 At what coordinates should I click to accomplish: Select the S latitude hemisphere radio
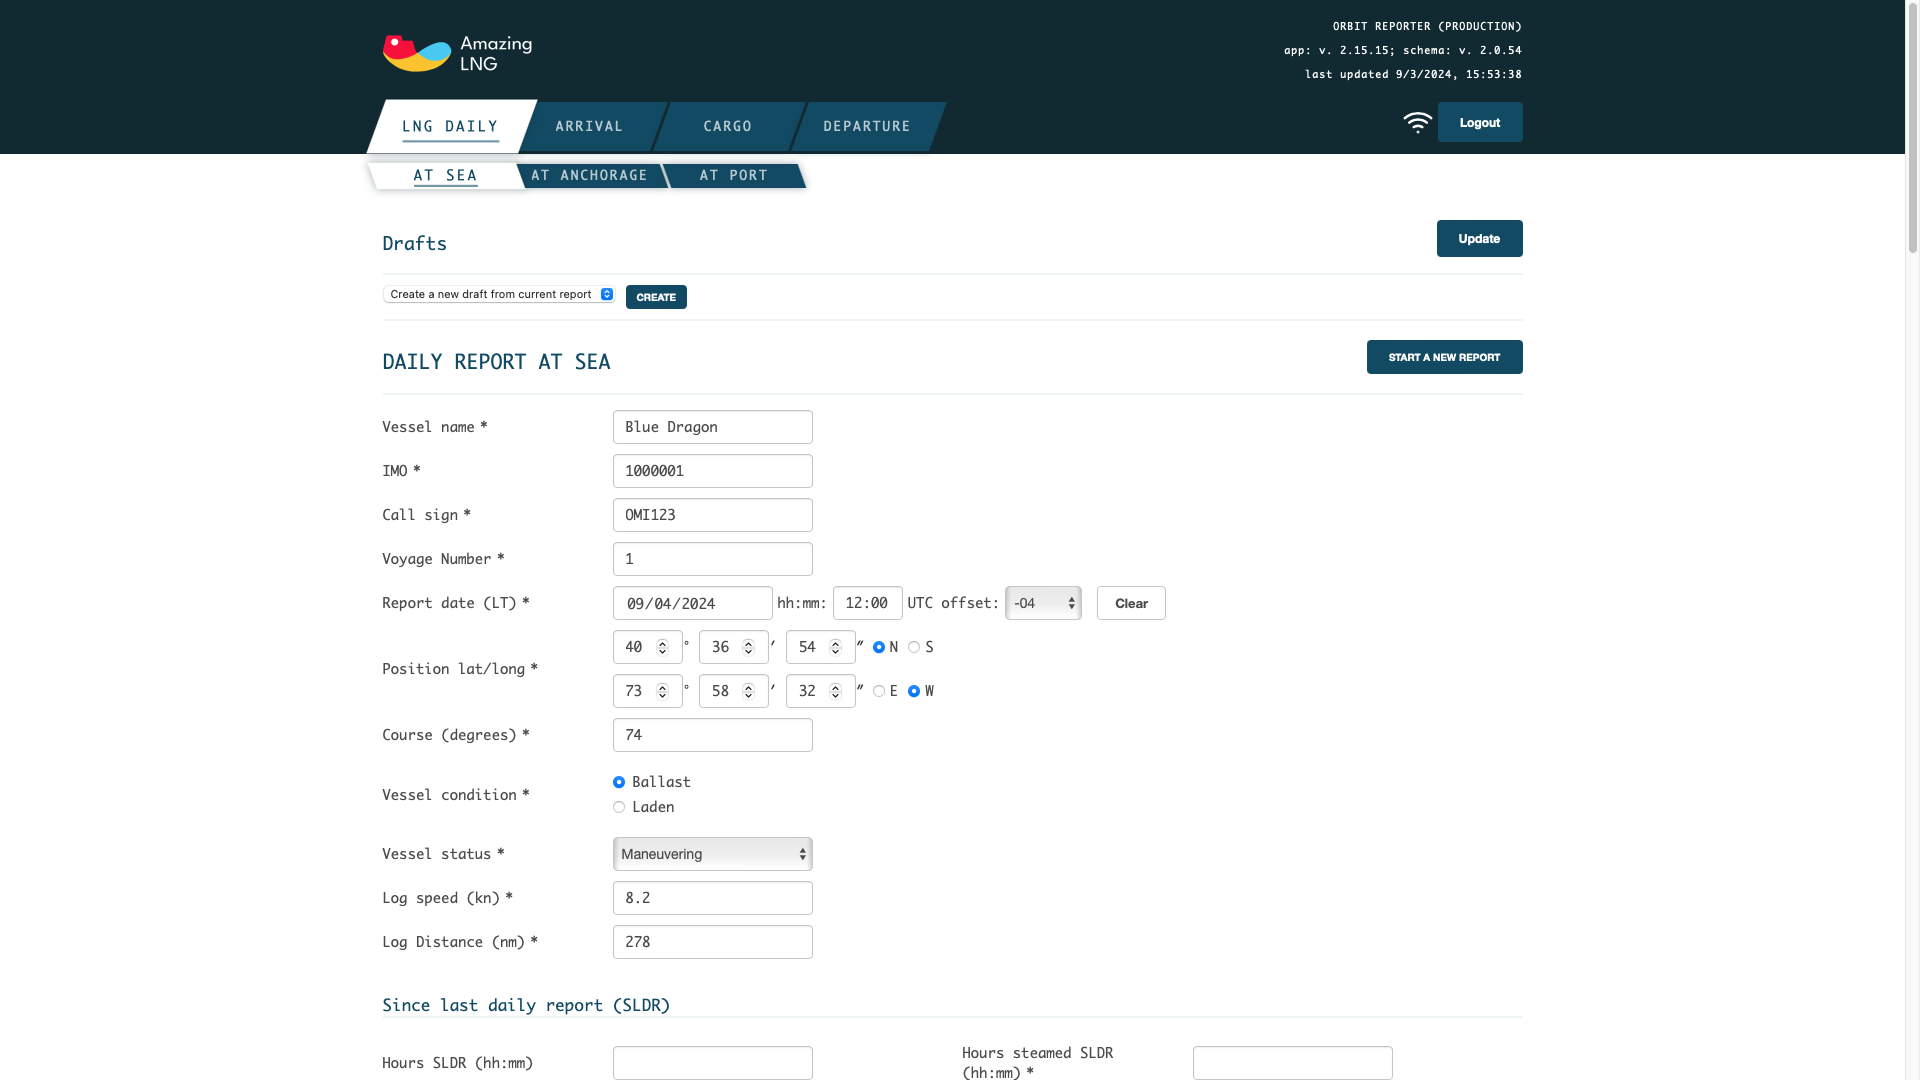coord(914,647)
